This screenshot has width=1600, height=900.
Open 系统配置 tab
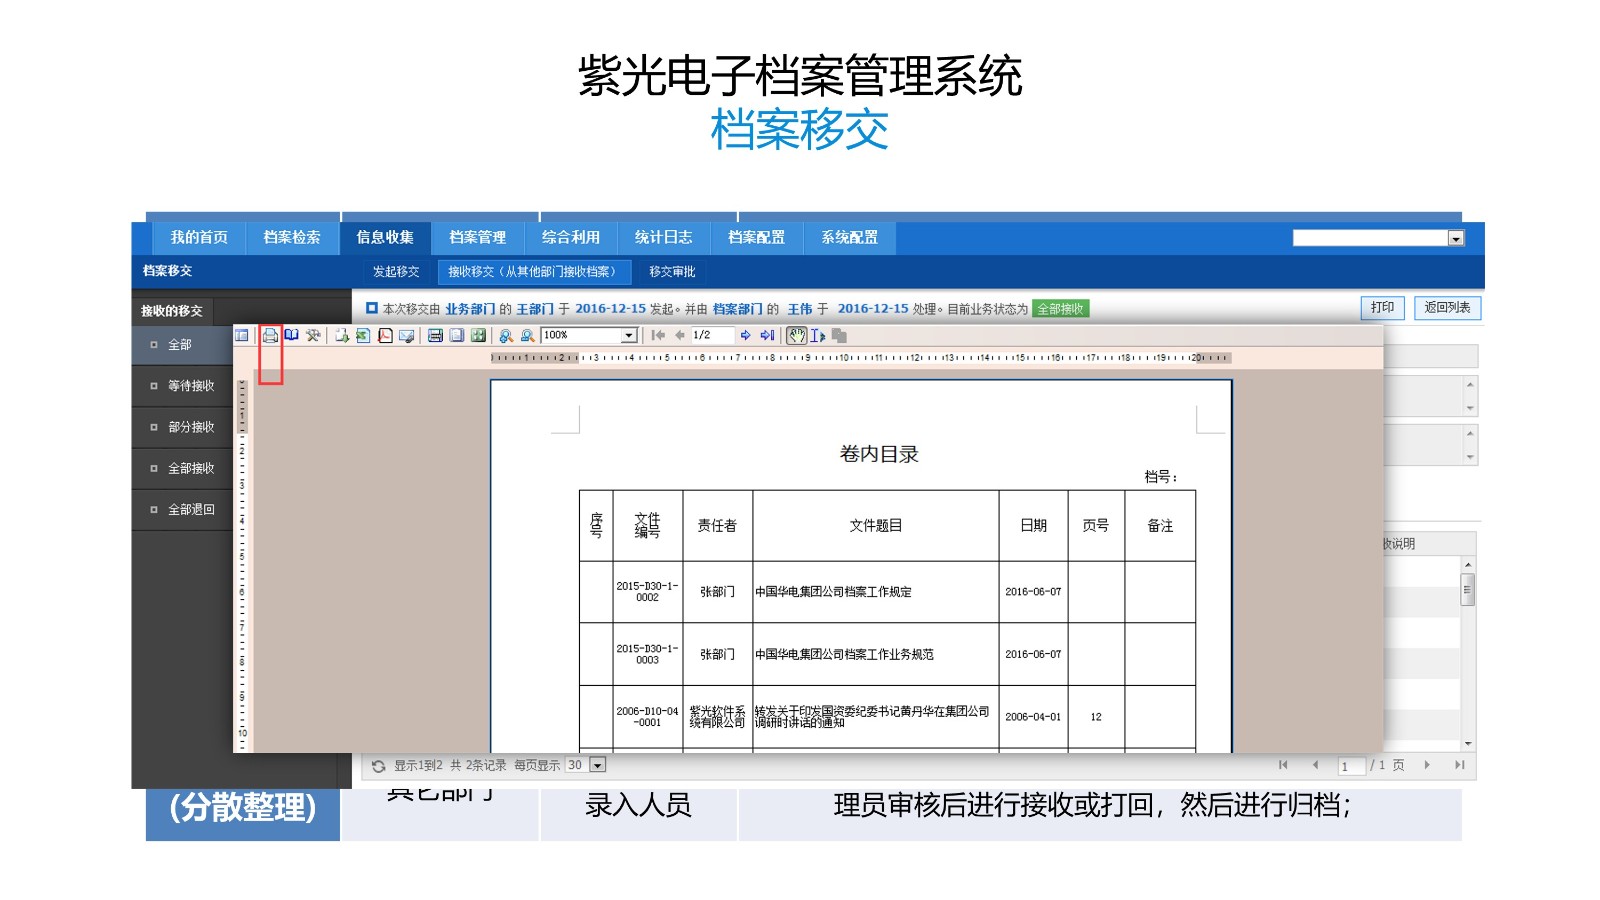(x=850, y=237)
